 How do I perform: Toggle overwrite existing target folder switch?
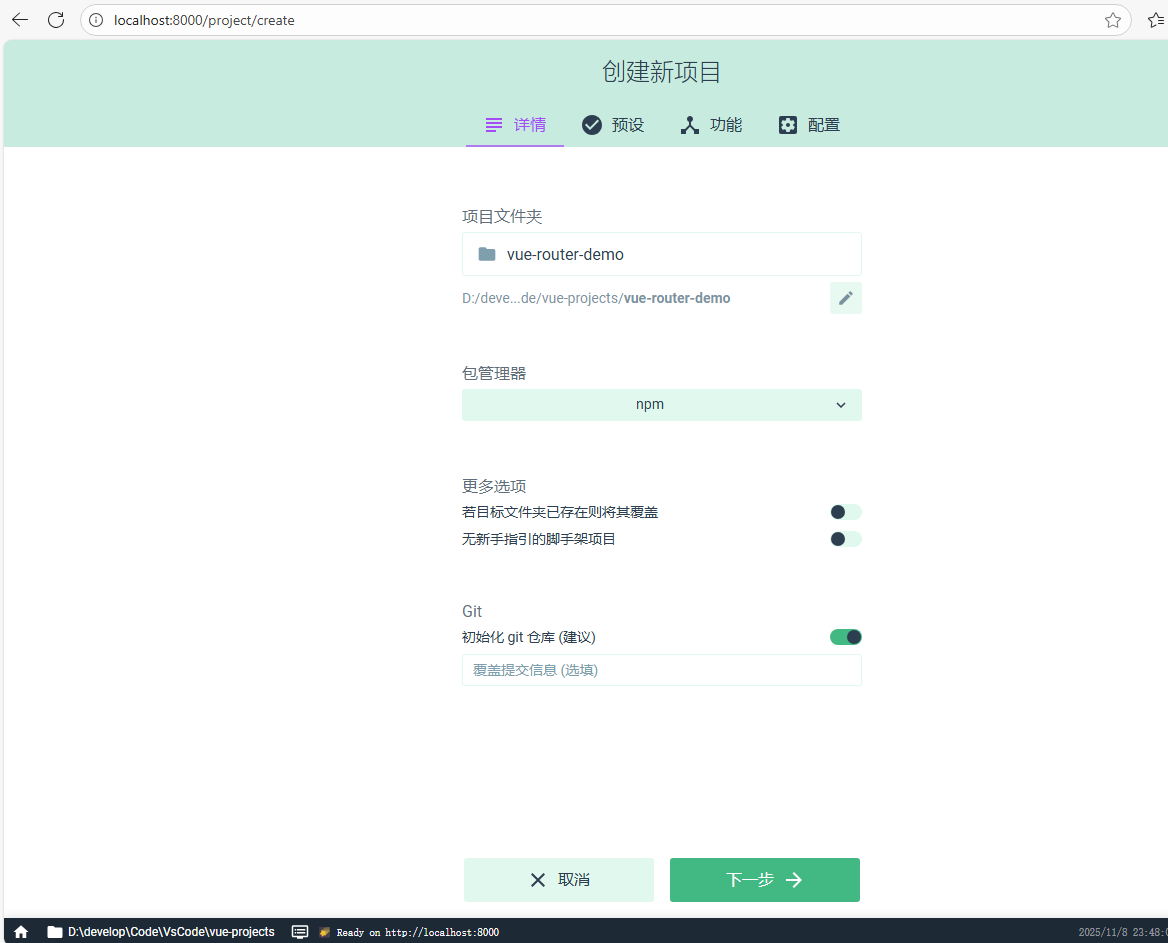(845, 512)
